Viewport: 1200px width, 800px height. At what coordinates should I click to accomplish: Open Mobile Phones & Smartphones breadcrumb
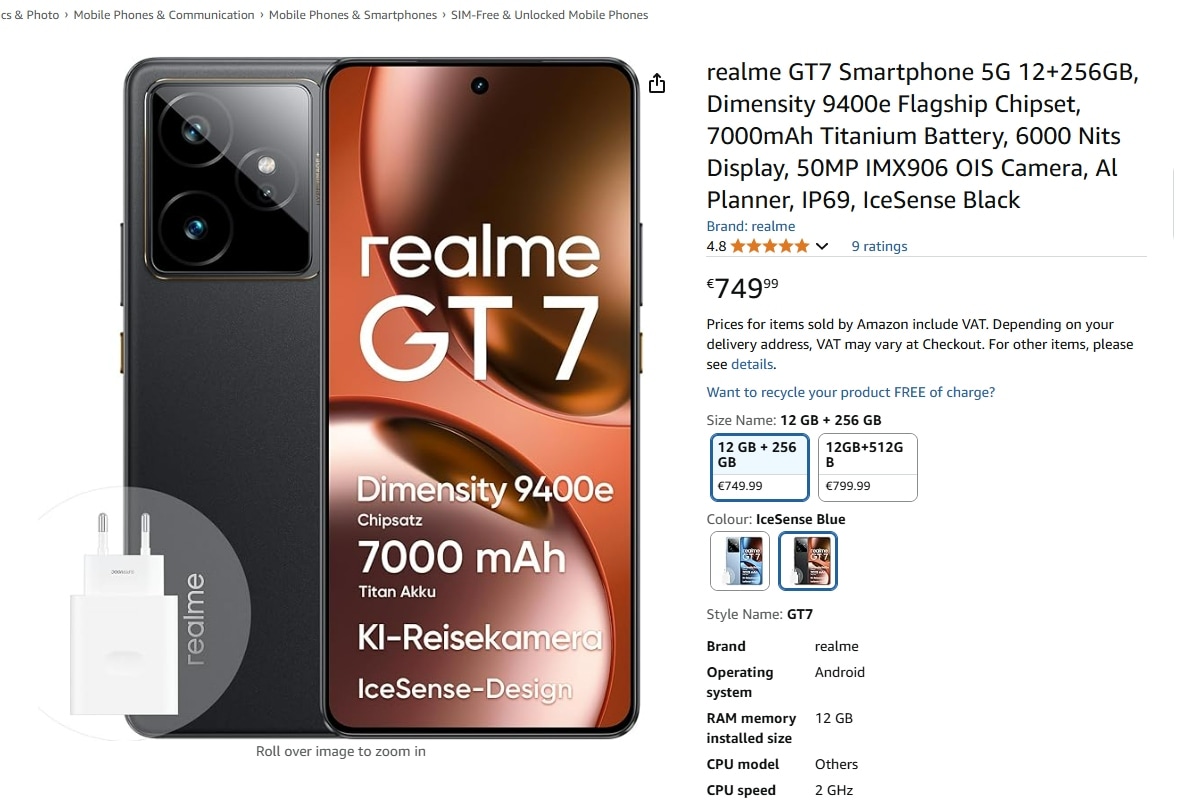[x=353, y=15]
